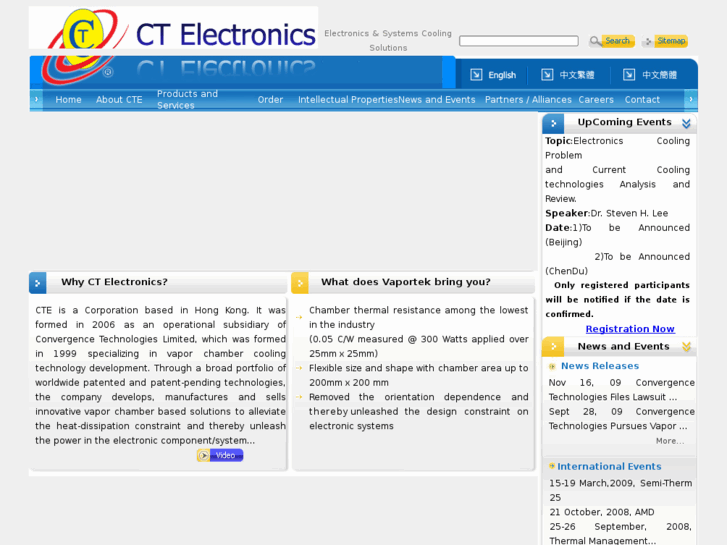Viewport: 727px width, 545px height.
Task: Switch language to English
Action: (502, 75)
